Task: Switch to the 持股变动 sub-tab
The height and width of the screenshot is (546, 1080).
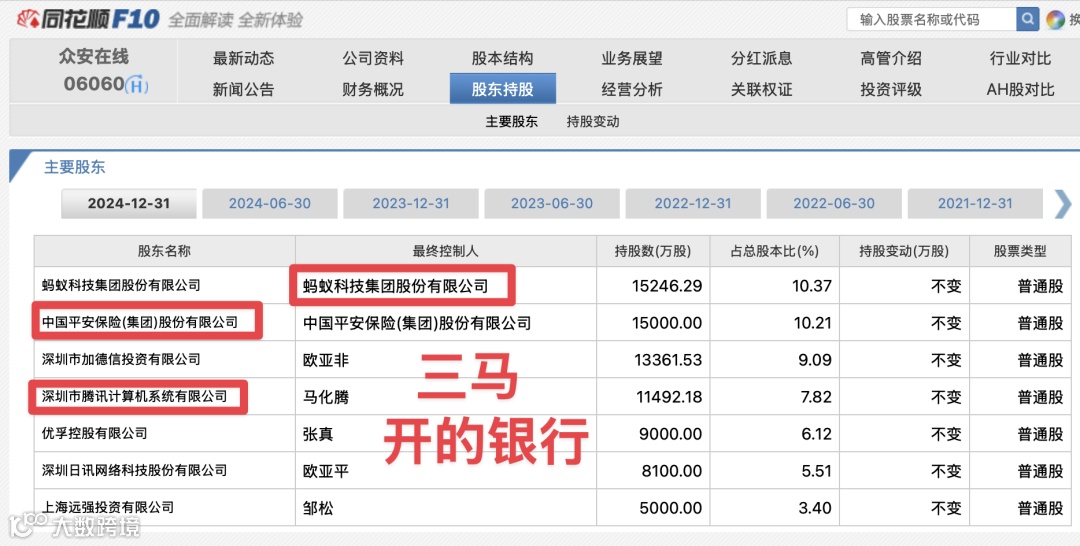Action: [593, 122]
